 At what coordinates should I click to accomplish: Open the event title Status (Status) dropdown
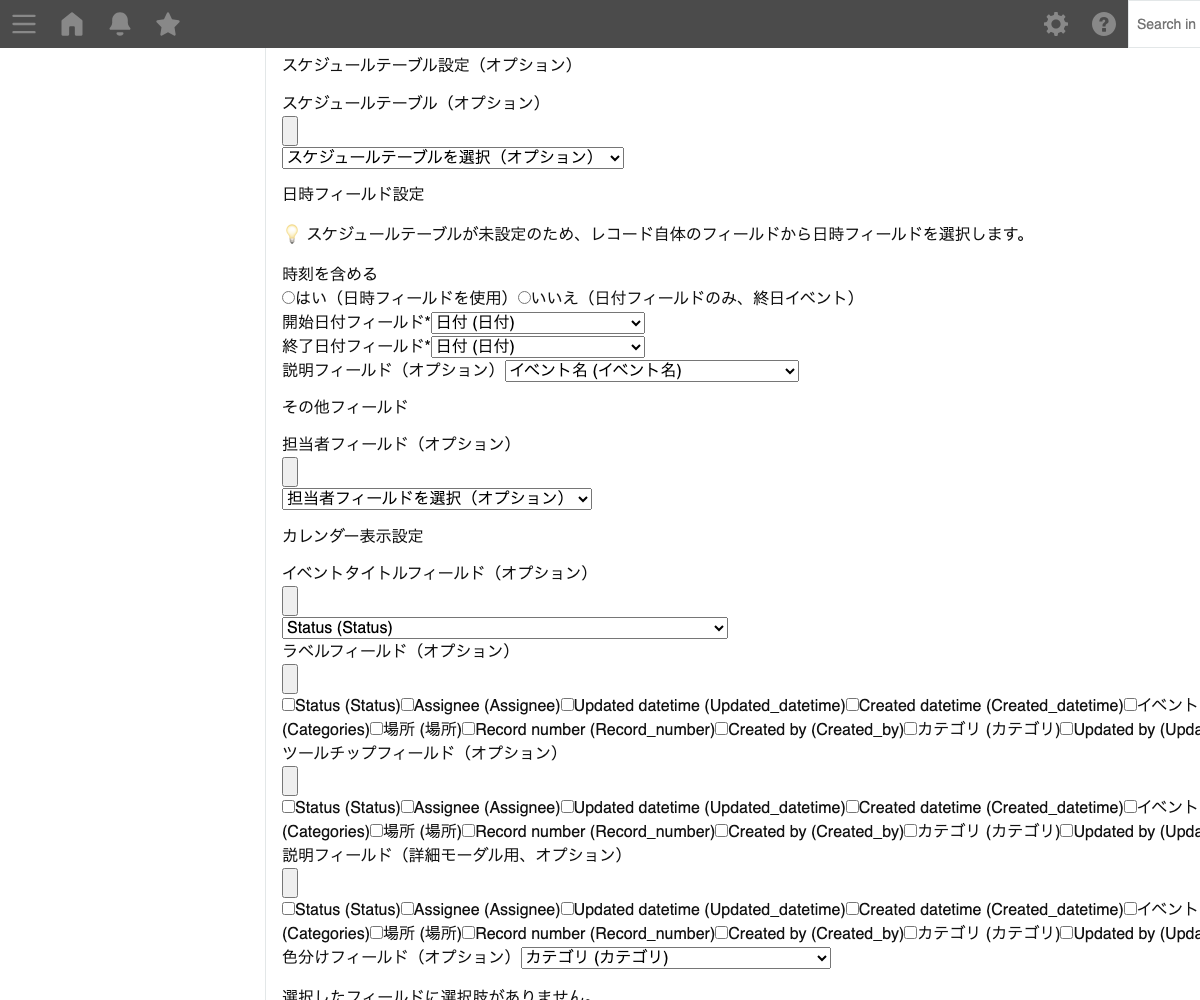504,628
